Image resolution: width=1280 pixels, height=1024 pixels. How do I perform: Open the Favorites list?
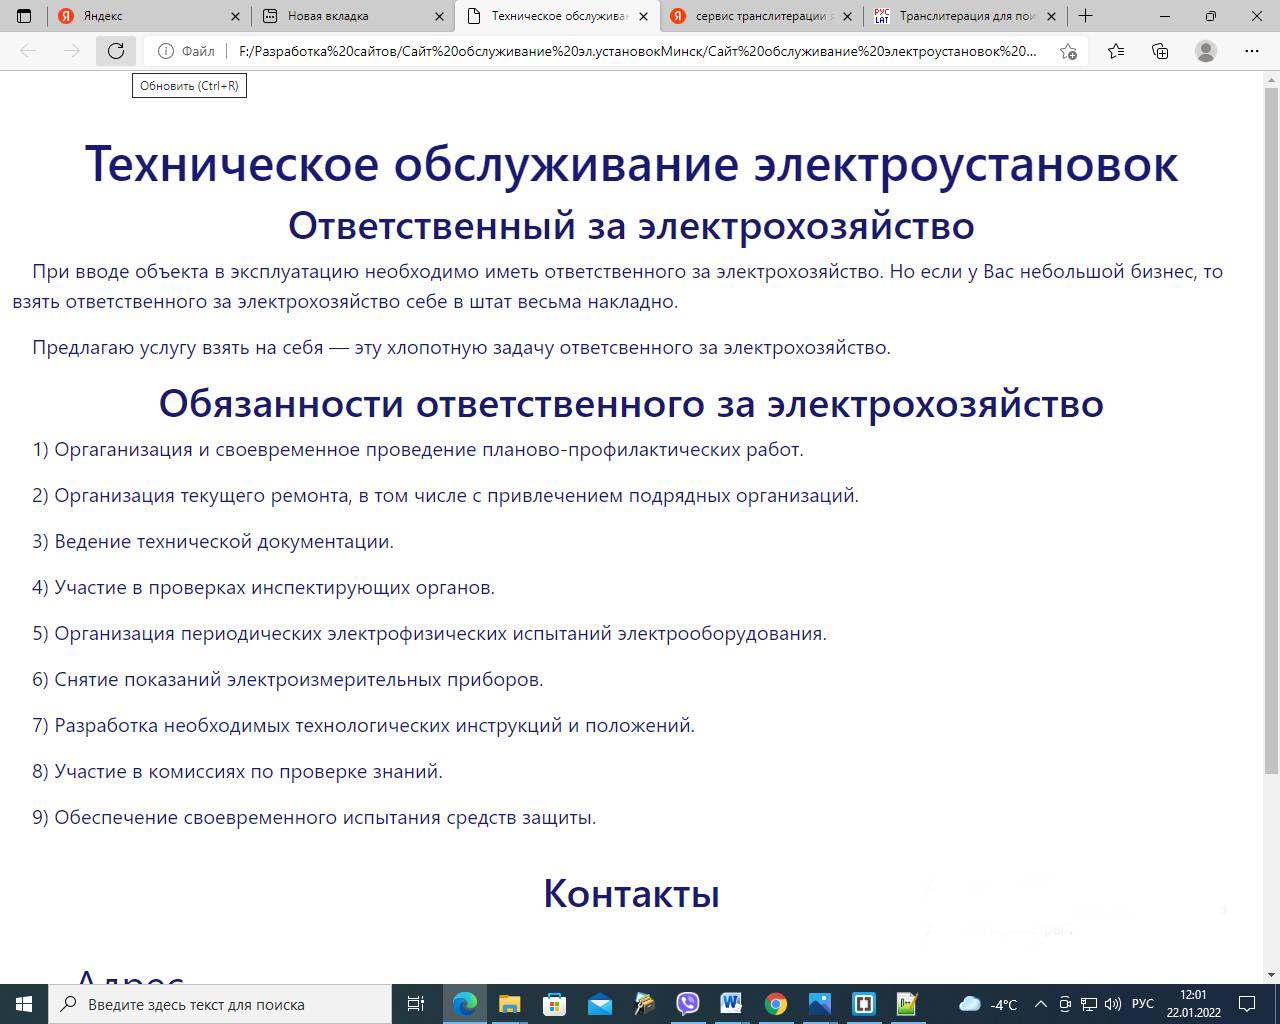[1116, 51]
